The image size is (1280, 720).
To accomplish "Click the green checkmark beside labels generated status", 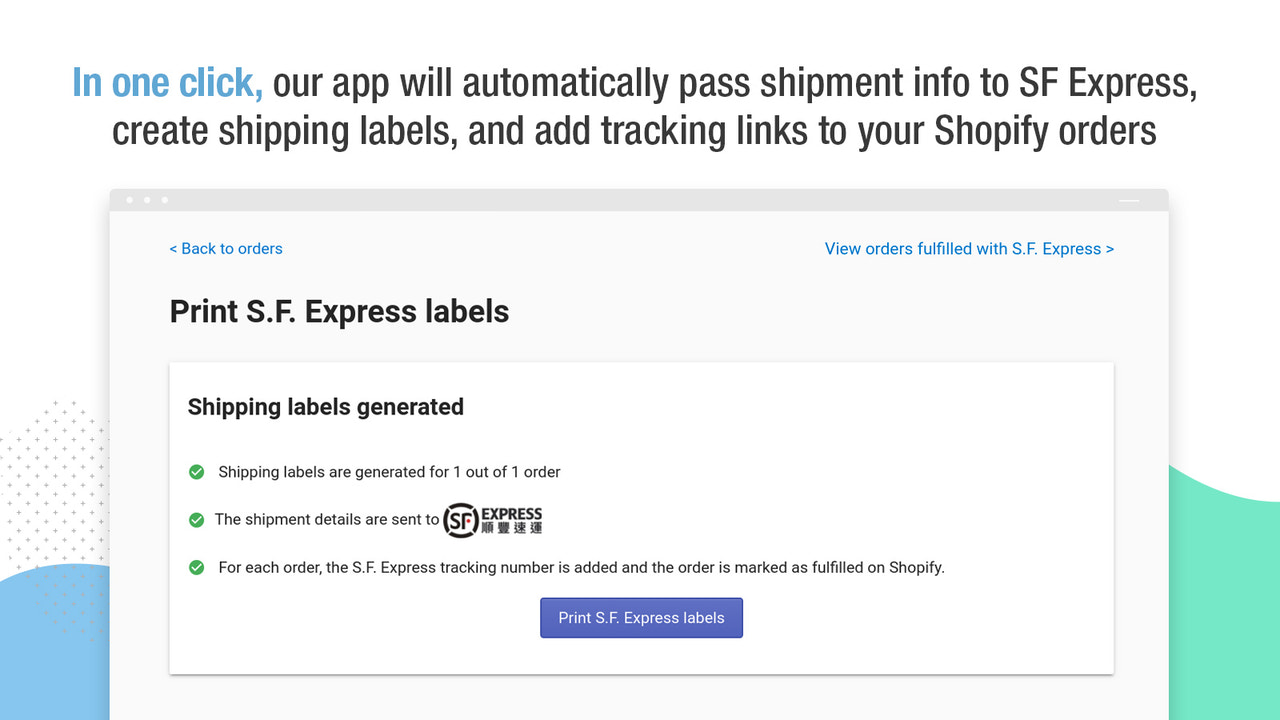I will tap(196, 471).
